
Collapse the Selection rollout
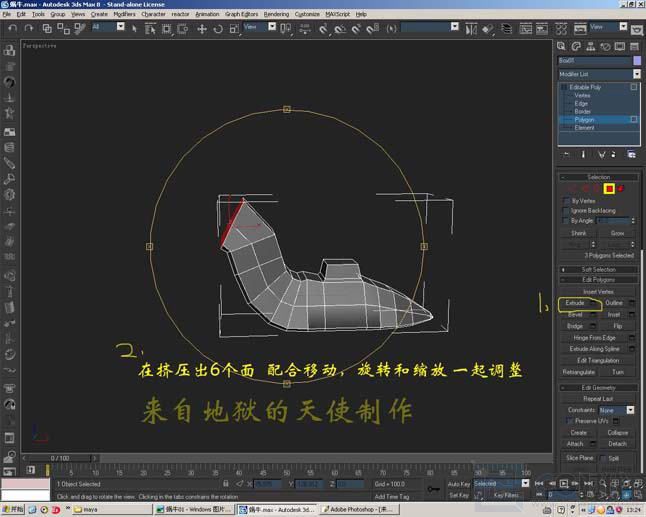[x=598, y=177]
